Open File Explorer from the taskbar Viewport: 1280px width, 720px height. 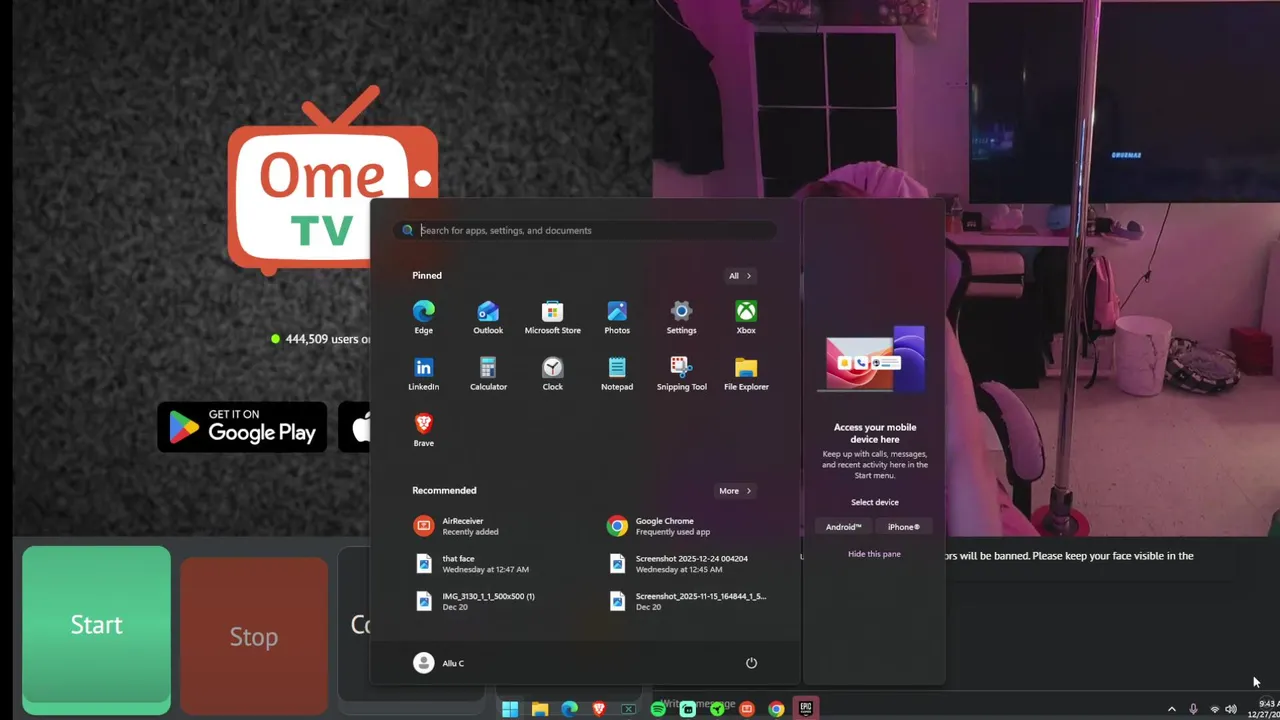[x=540, y=709]
